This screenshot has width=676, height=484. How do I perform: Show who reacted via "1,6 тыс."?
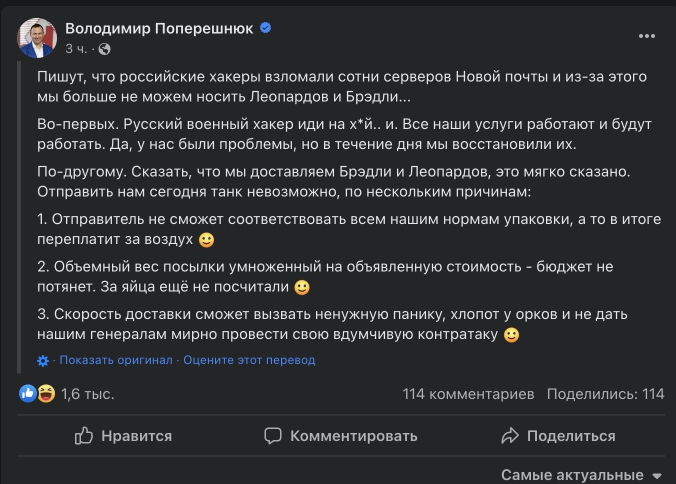[x=87, y=394]
